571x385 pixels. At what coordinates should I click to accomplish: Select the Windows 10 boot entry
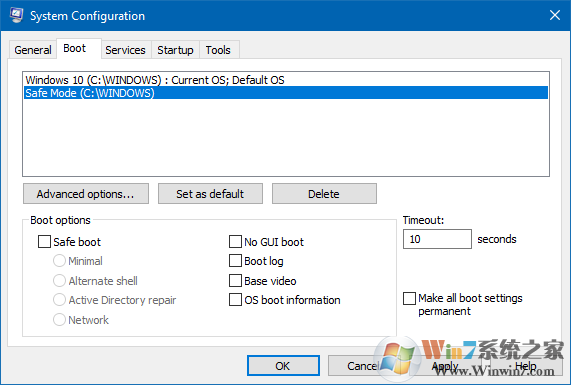tap(286, 80)
